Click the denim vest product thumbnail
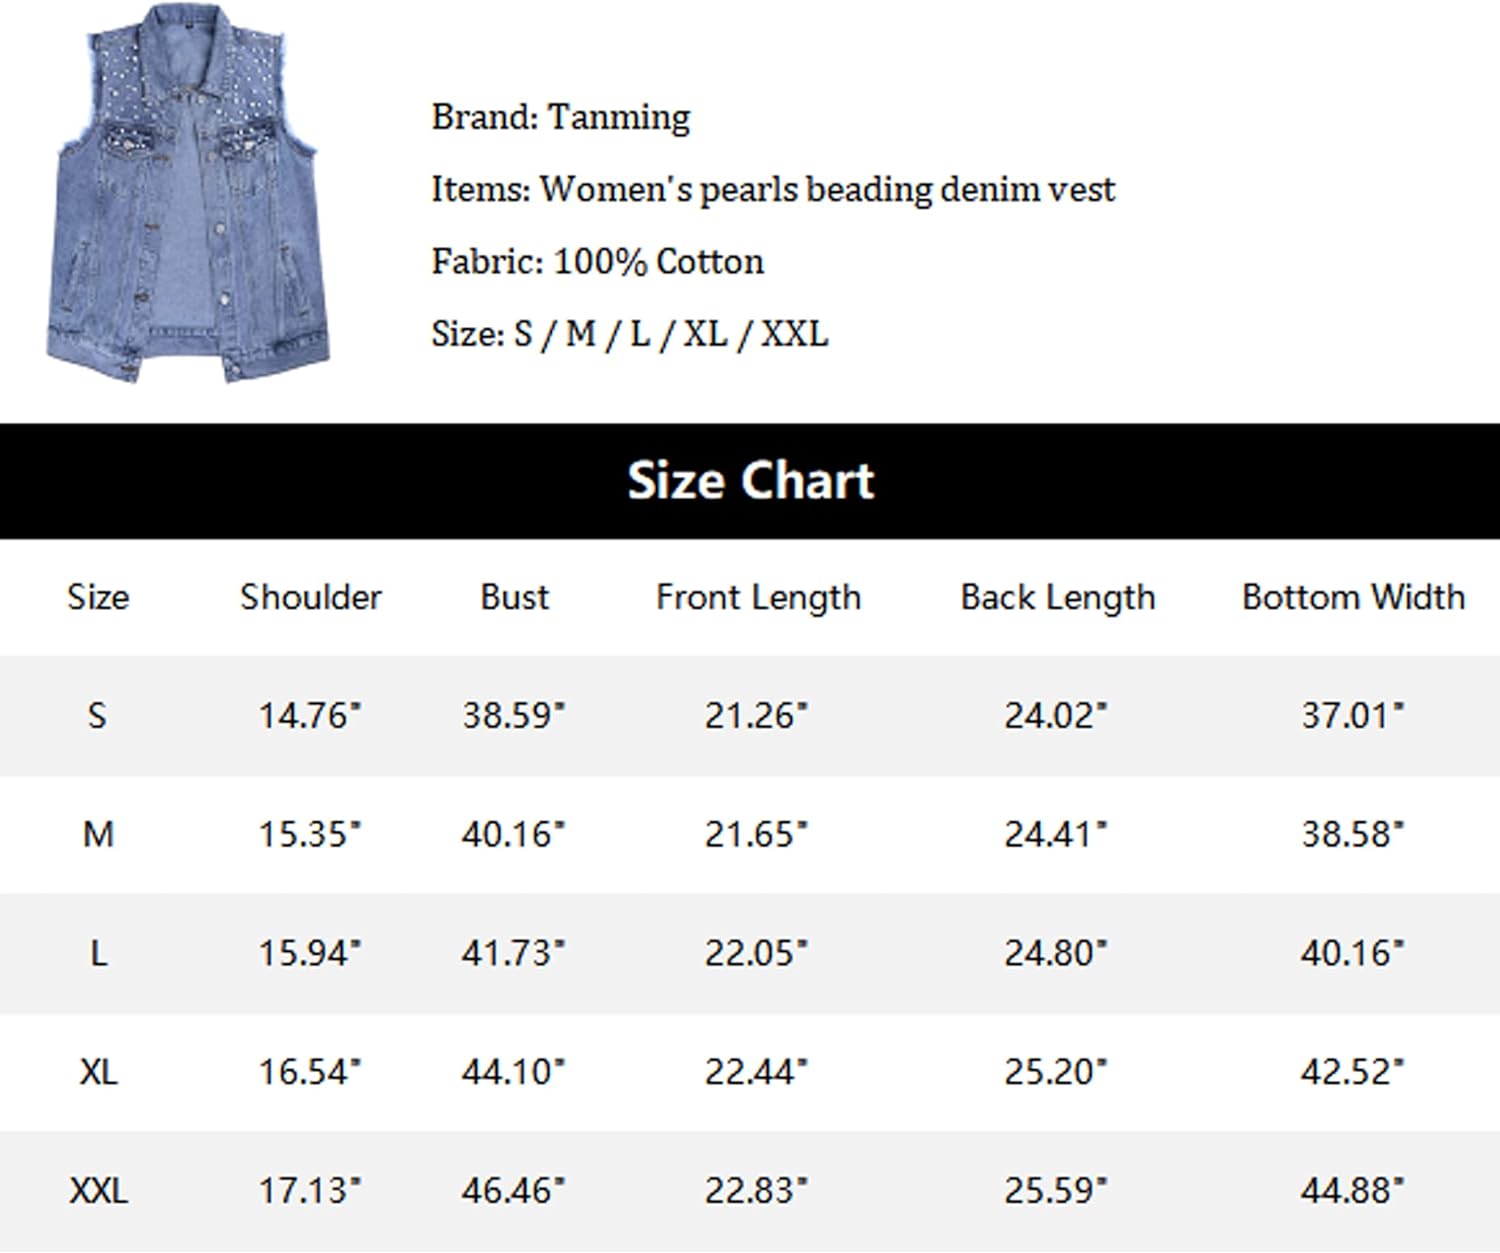The width and height of the screenshot is (1500, 1253). [187, 193]
